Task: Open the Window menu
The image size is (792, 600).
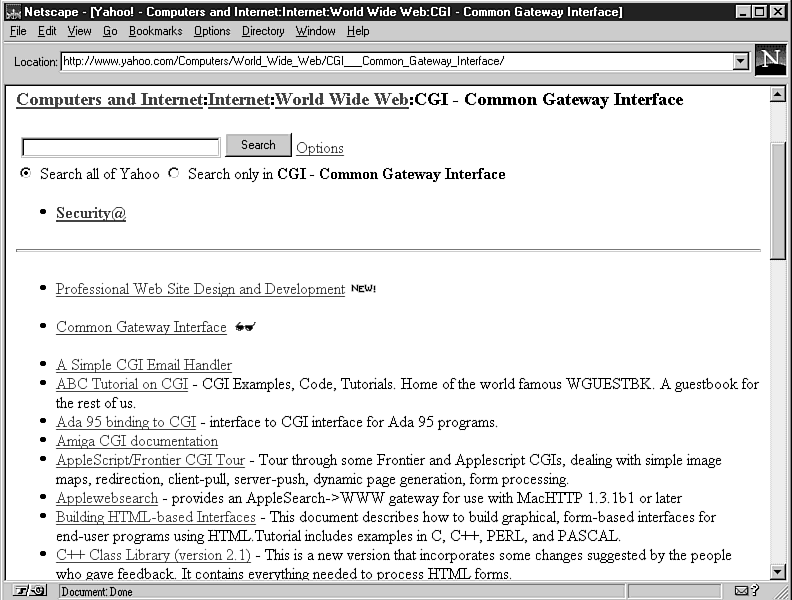Action: [x=315, y=31]
